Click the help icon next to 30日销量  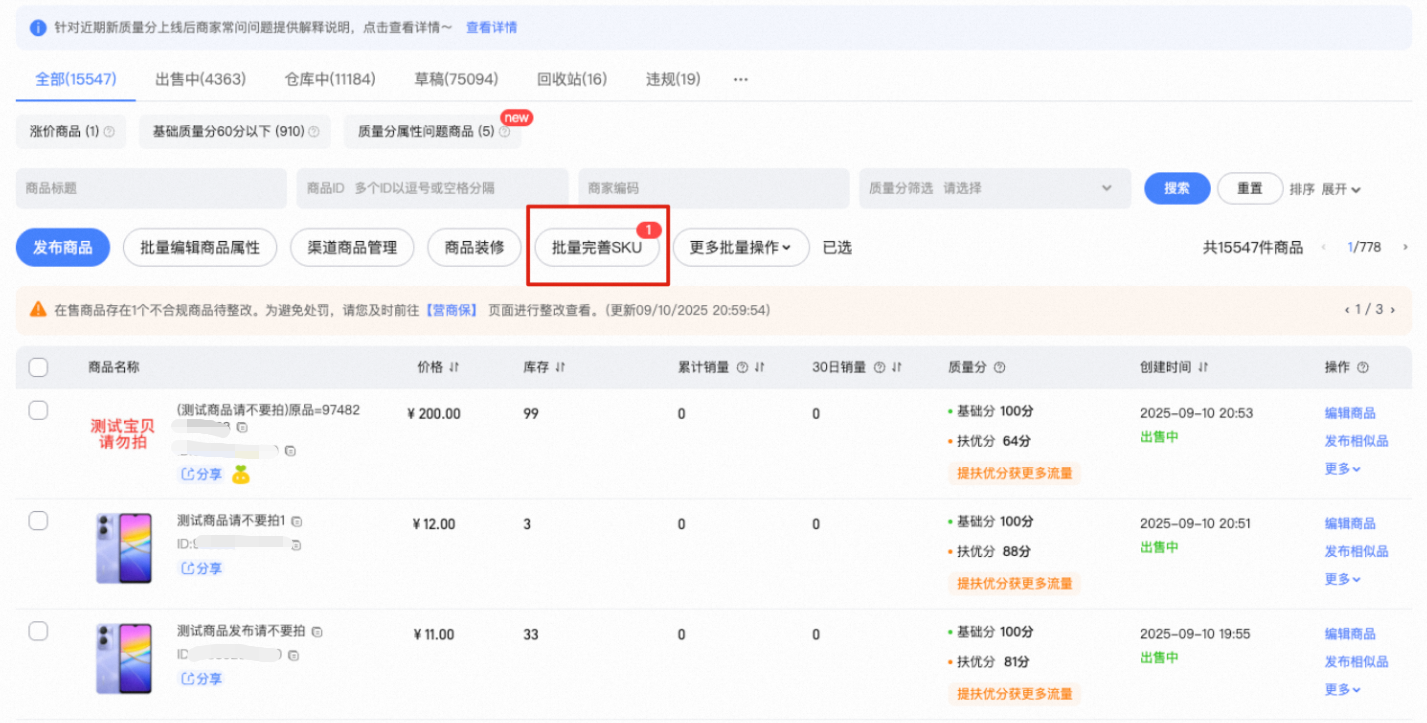pos(879,368)
